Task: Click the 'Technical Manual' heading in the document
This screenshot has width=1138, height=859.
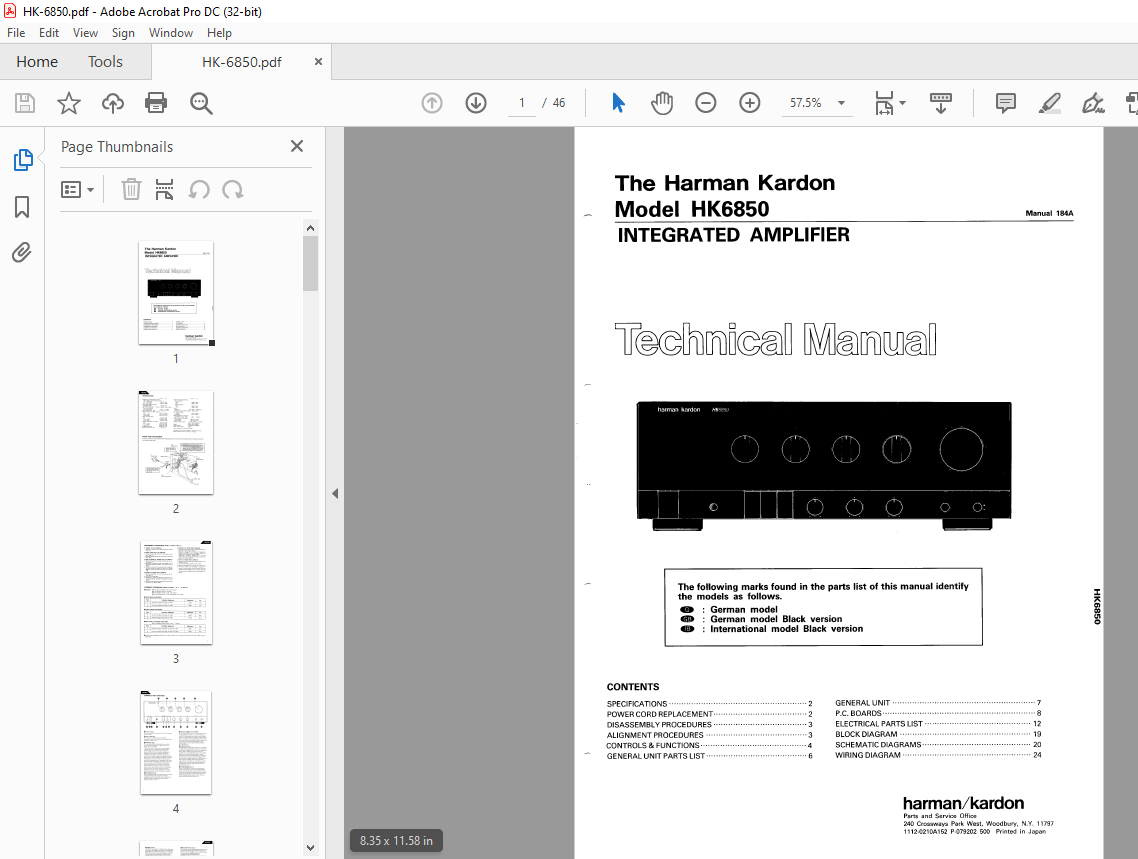Action: 776,340
